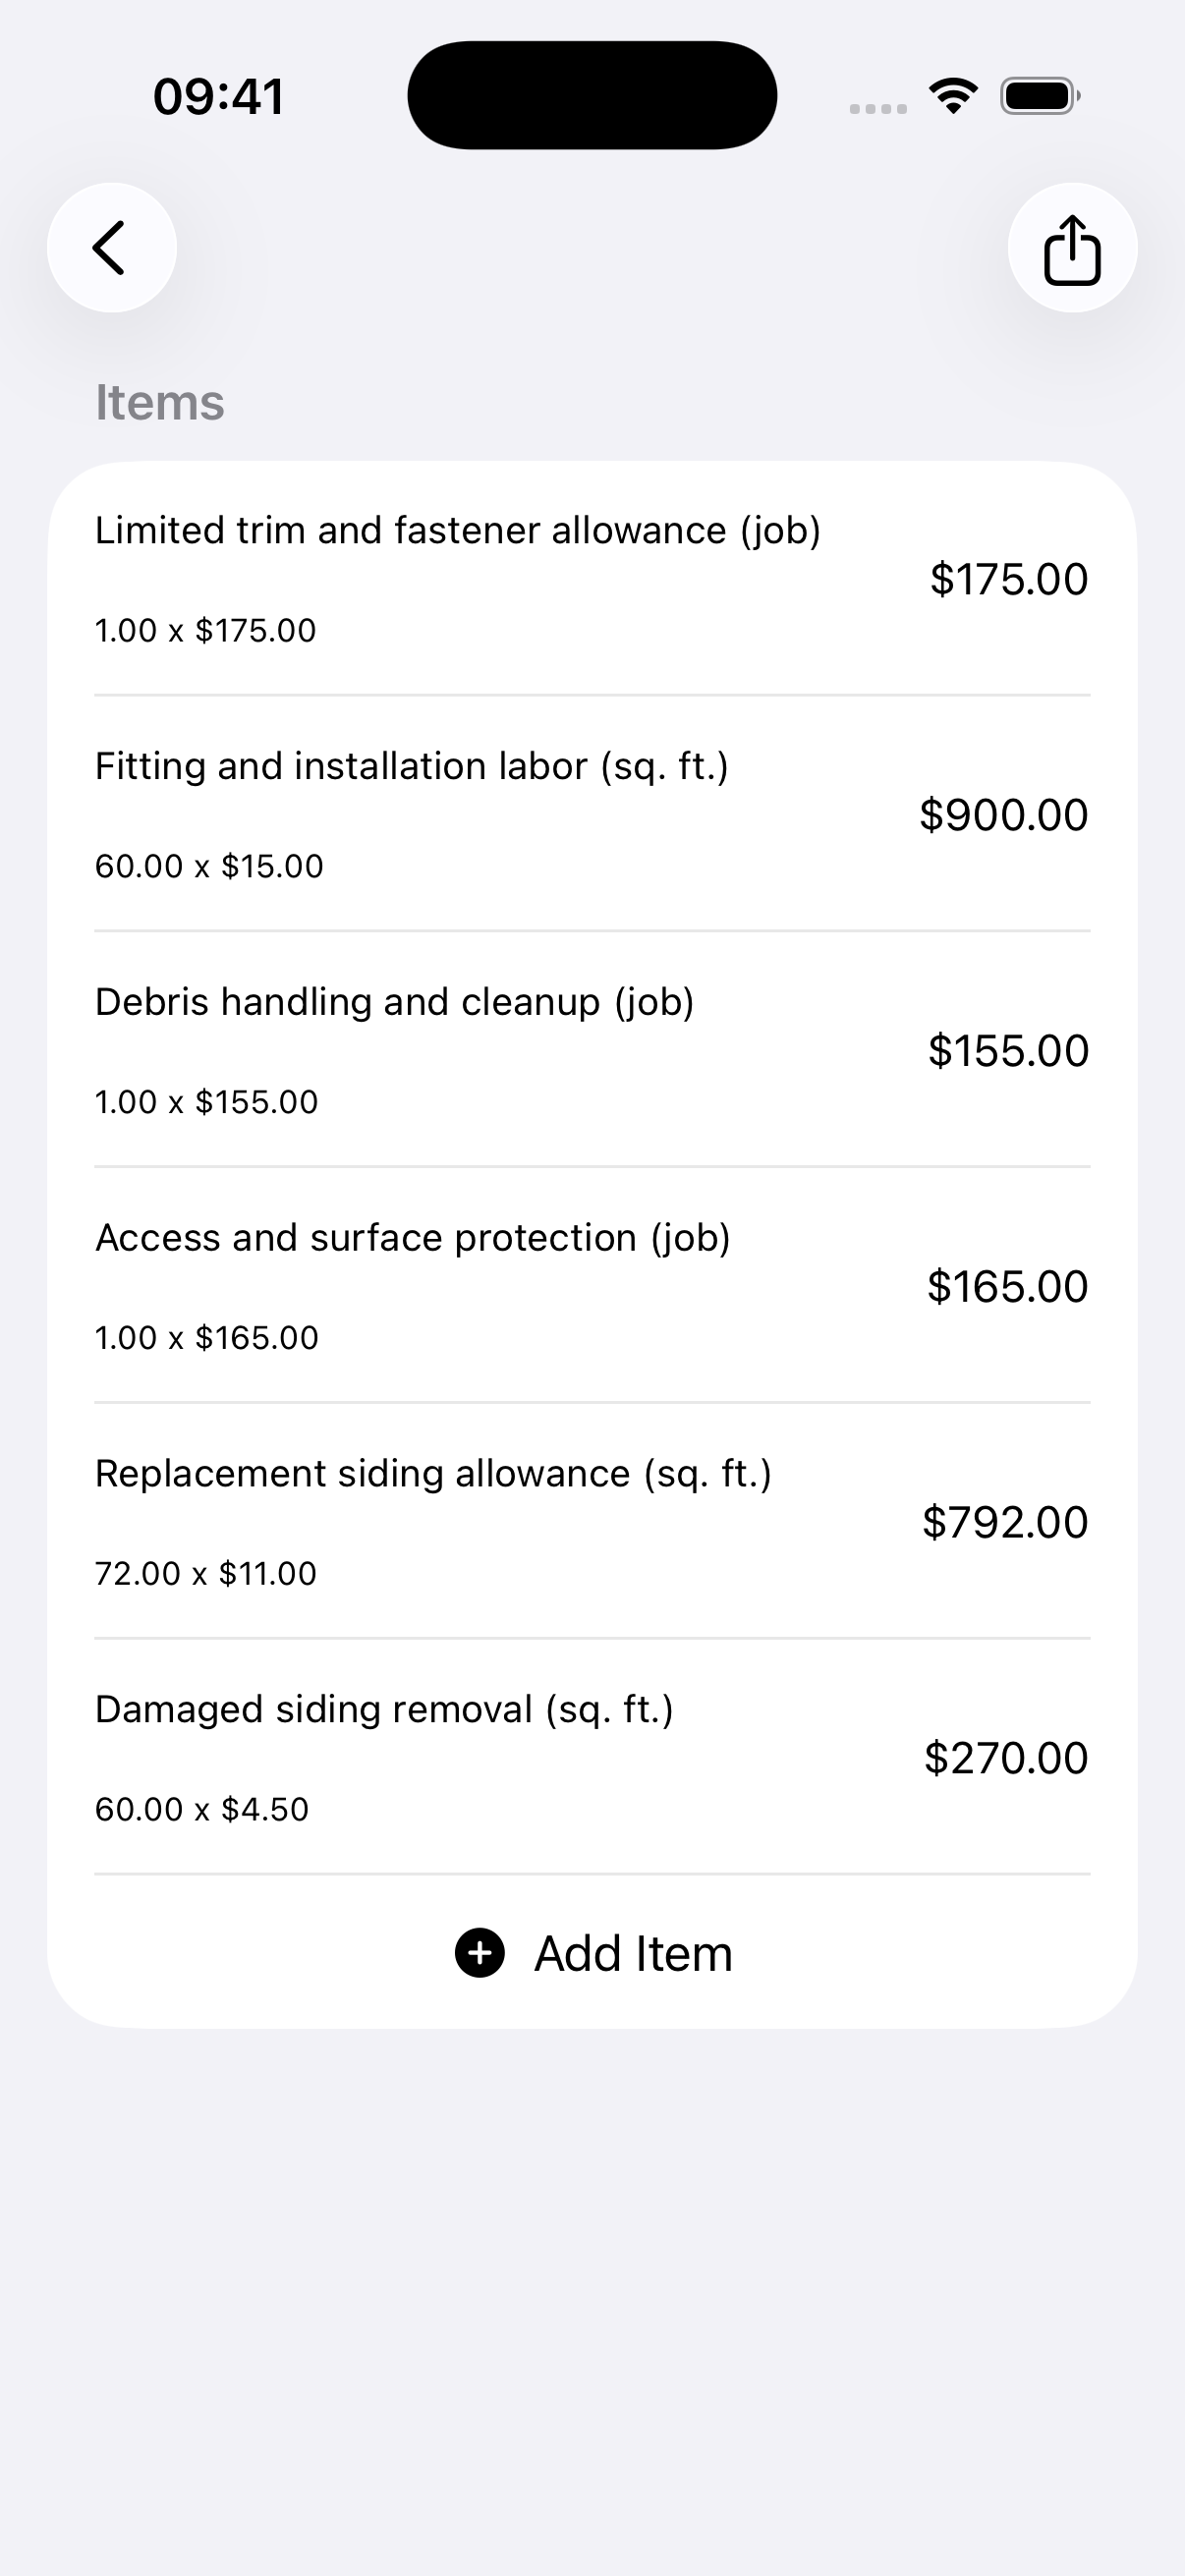Tap the Add Item button label
This screenshot has height=2576, width=1185.
(633, 1953)
